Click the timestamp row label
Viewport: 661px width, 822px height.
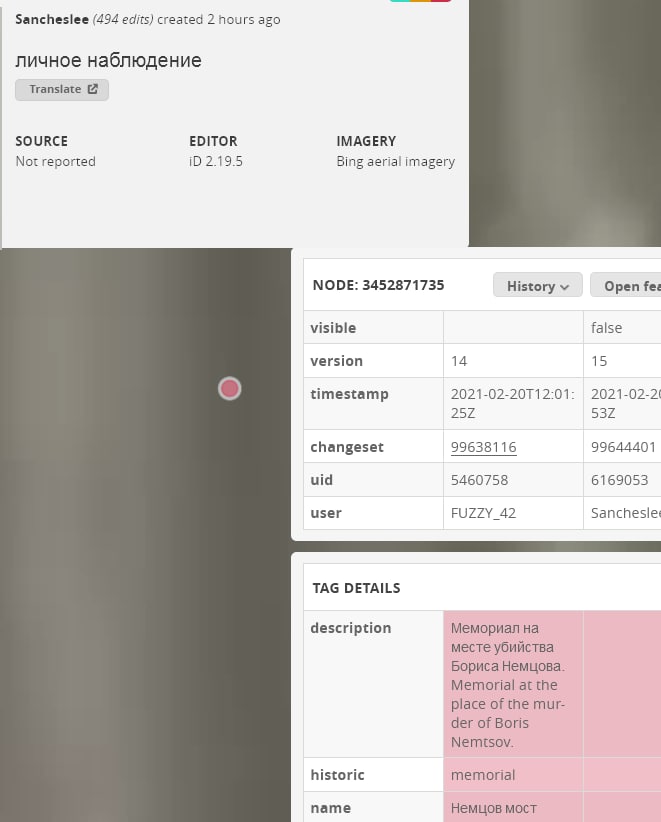click(349, 394)
